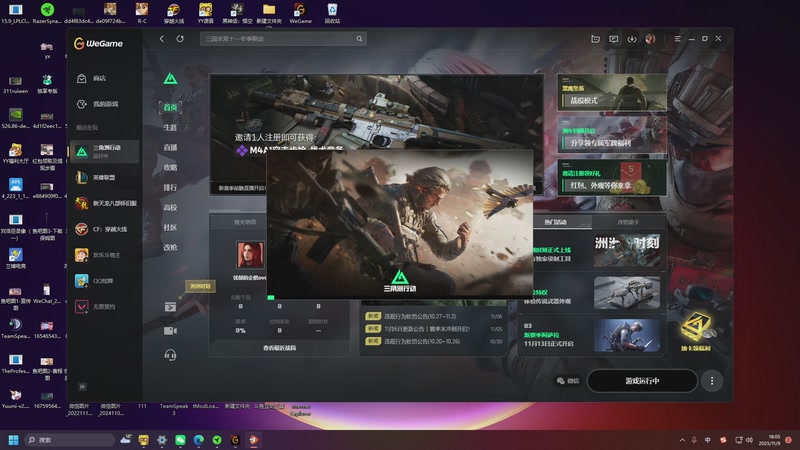Switch to the 改枪 tab
The image size is (800, 450).
[170, 247]
